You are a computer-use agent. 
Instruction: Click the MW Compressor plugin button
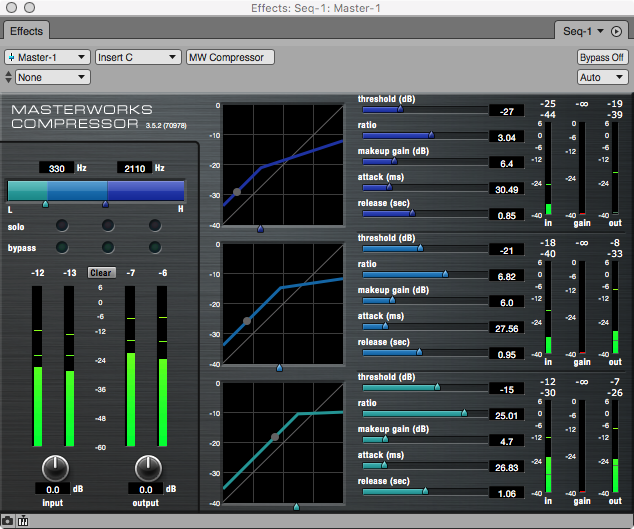tap(230, 57)
